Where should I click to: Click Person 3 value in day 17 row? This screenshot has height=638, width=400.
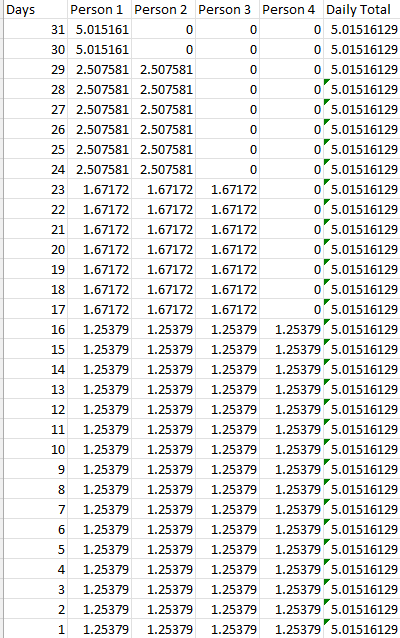(227, 309)
